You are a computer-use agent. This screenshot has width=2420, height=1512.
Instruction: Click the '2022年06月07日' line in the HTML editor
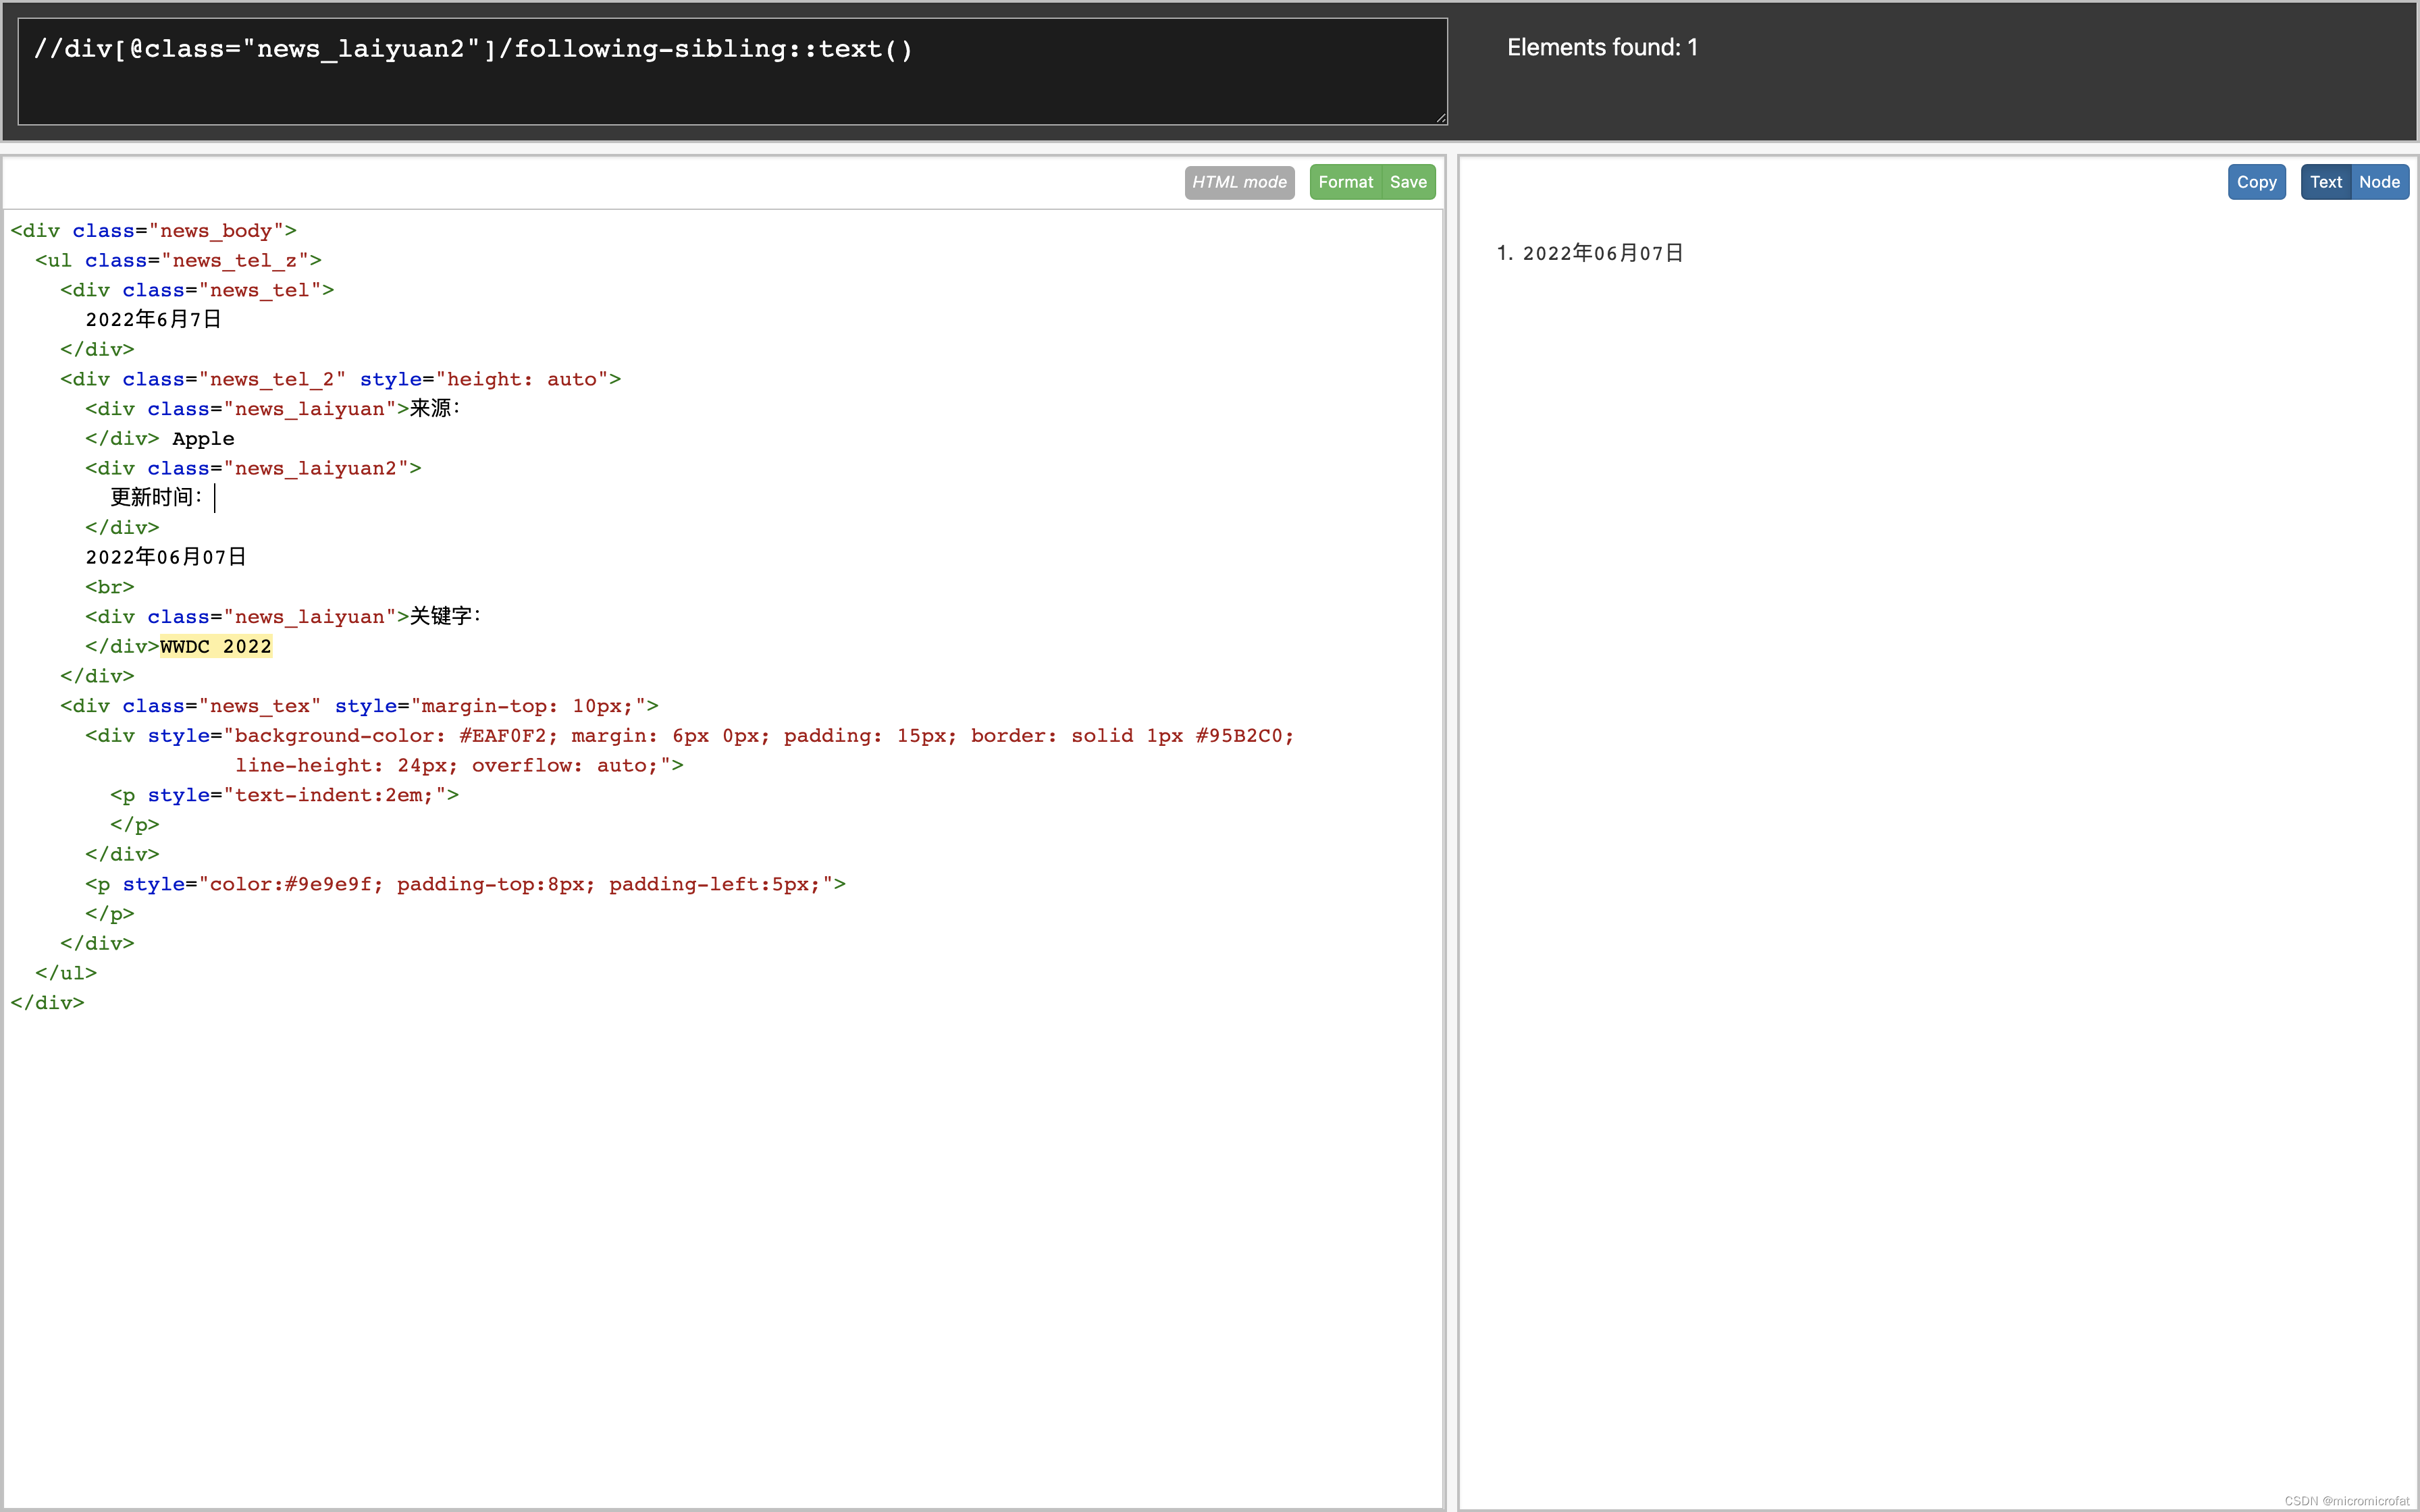coord(166,557)
